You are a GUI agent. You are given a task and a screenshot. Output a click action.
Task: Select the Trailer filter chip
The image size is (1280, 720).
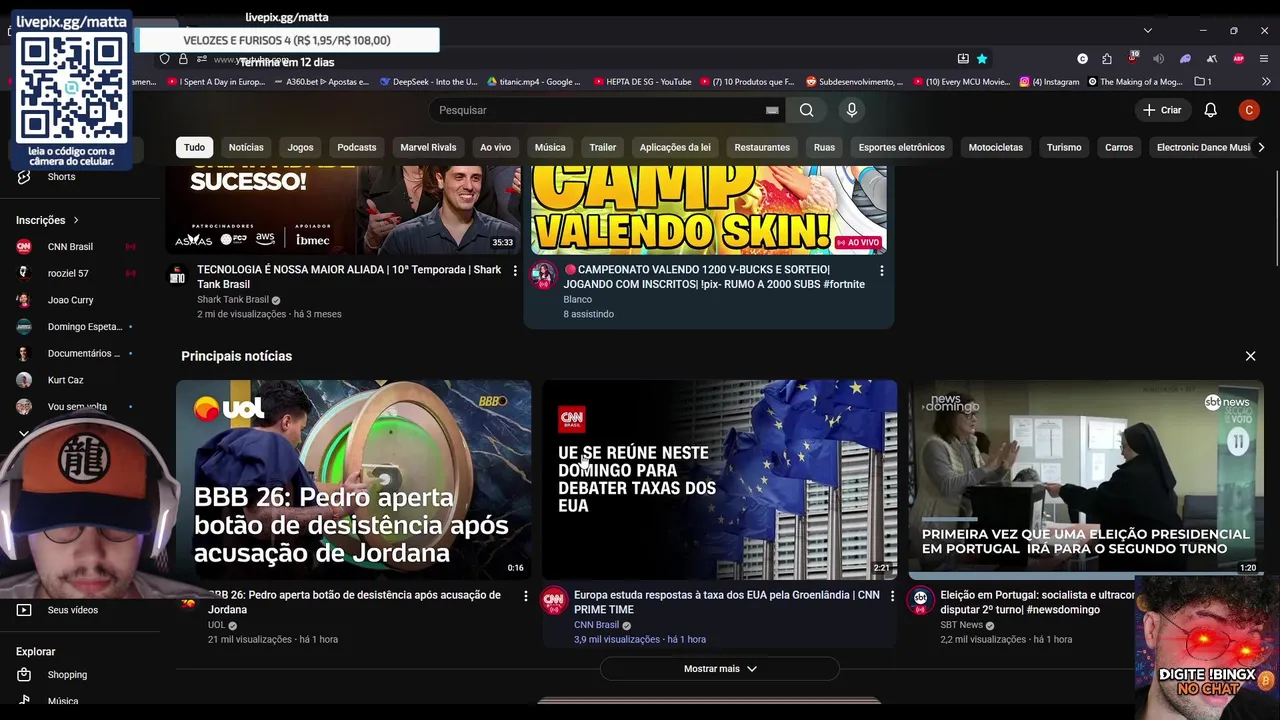tap(603, 147)
